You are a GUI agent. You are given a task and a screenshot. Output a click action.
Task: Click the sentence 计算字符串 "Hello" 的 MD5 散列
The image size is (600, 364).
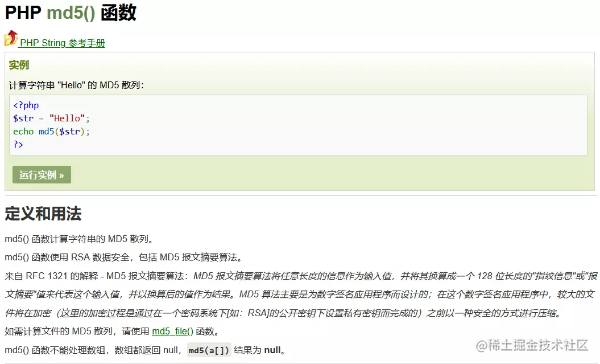coord(76,85)
